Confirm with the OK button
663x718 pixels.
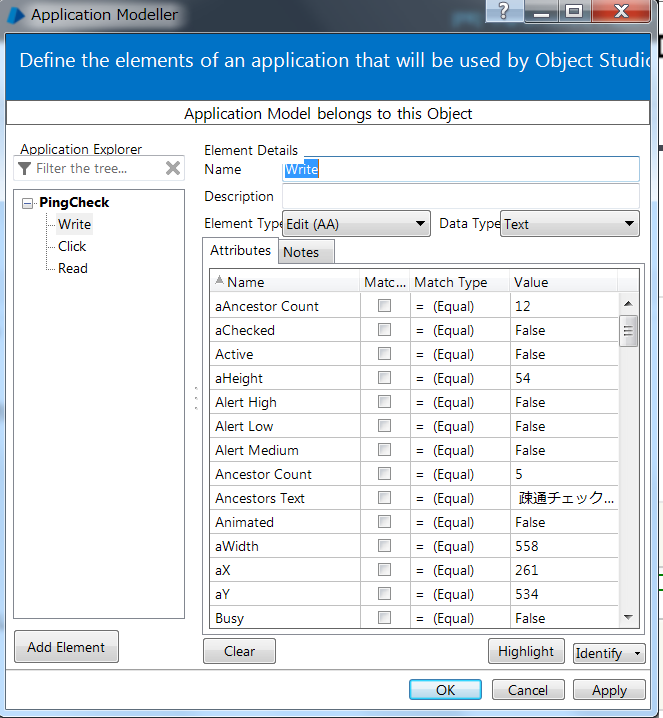tap(446, 690)
